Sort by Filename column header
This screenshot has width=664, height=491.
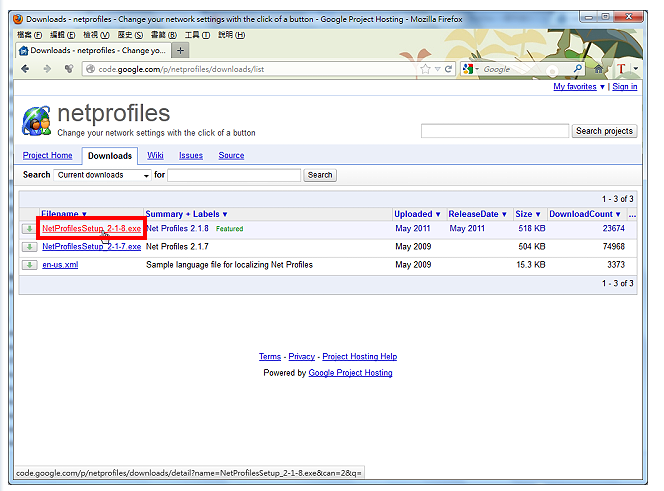tap(64, 214)
